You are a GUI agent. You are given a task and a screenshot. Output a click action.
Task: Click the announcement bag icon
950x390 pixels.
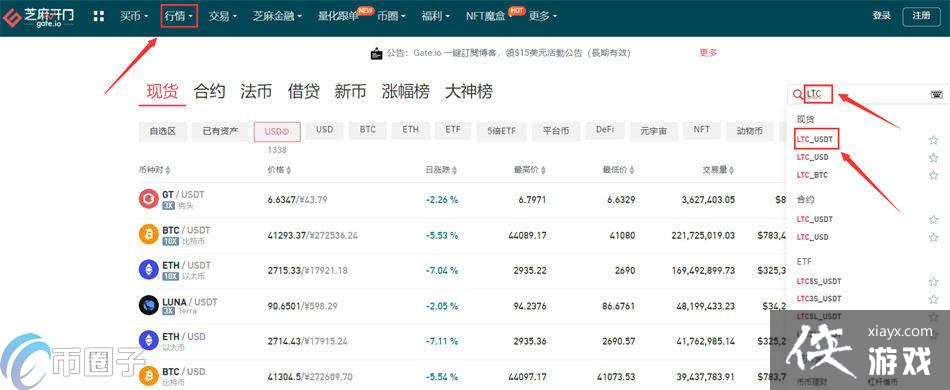376,53
